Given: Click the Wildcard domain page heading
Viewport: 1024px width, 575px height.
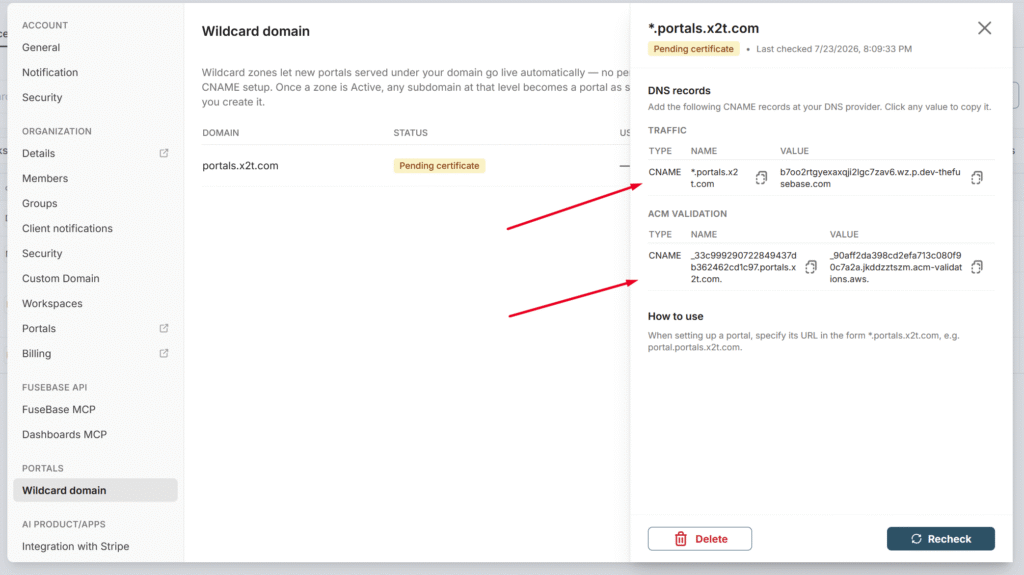Looking at the screenshot, I should coord(255,31).
